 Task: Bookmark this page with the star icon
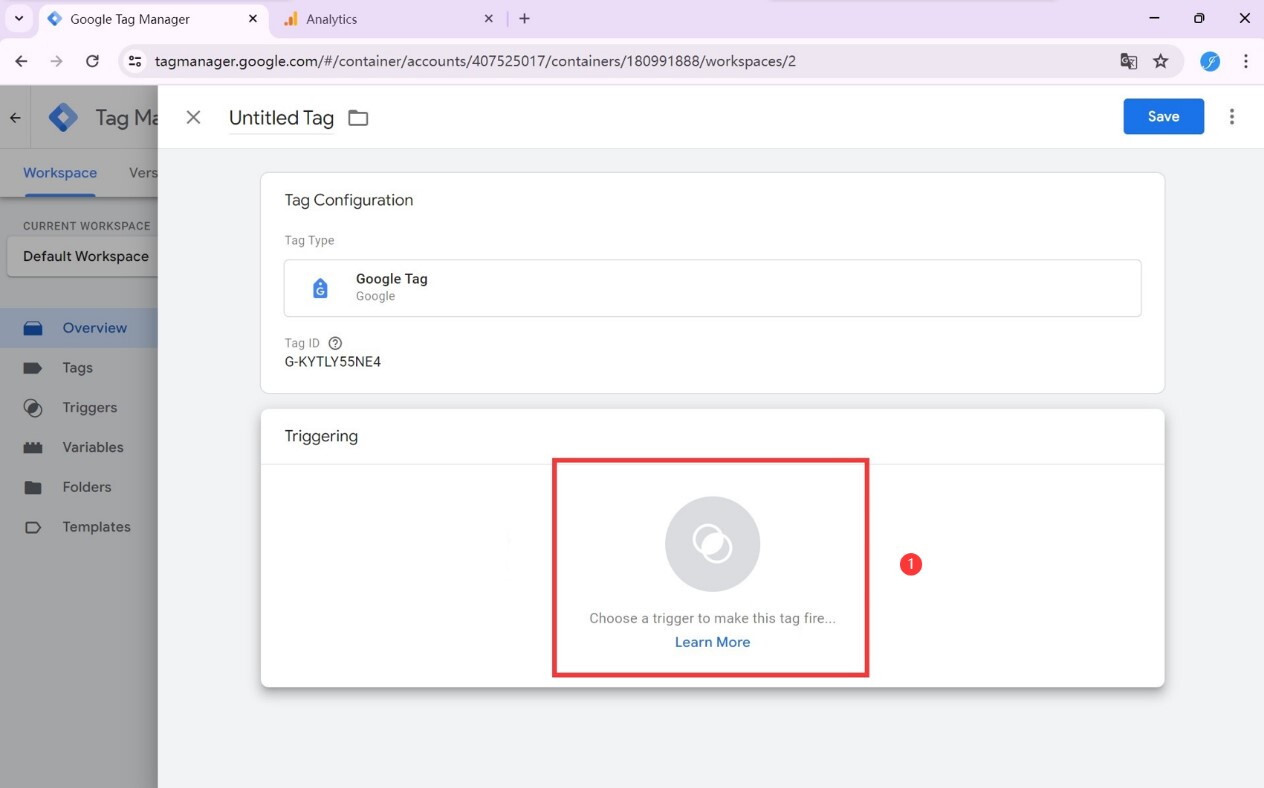click(1161, 61)
